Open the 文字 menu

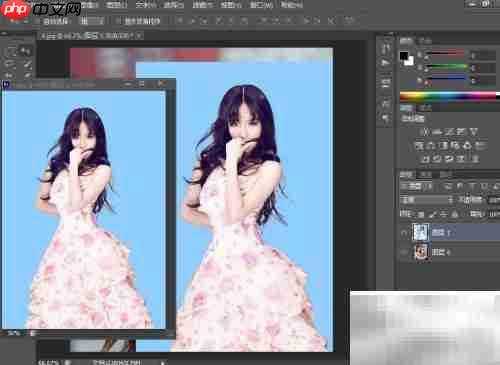point(146,5)
